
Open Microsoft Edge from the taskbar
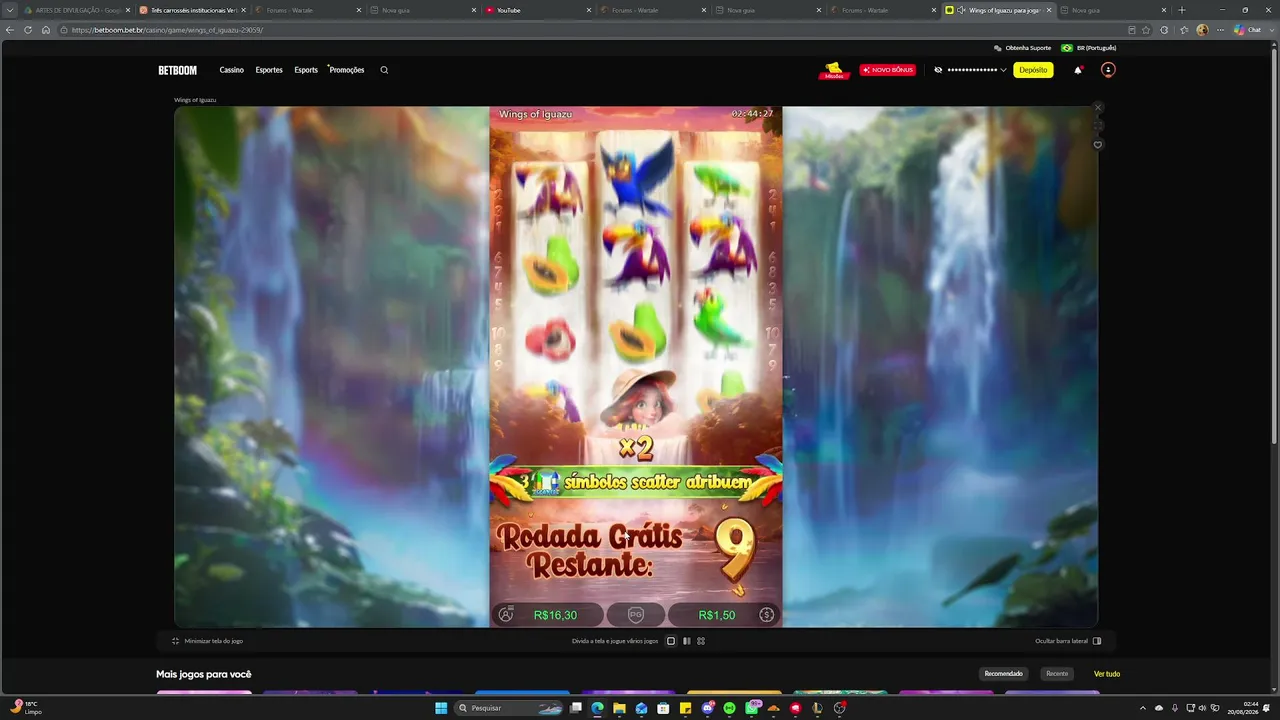pyautogui.click(x=597, y=708)
